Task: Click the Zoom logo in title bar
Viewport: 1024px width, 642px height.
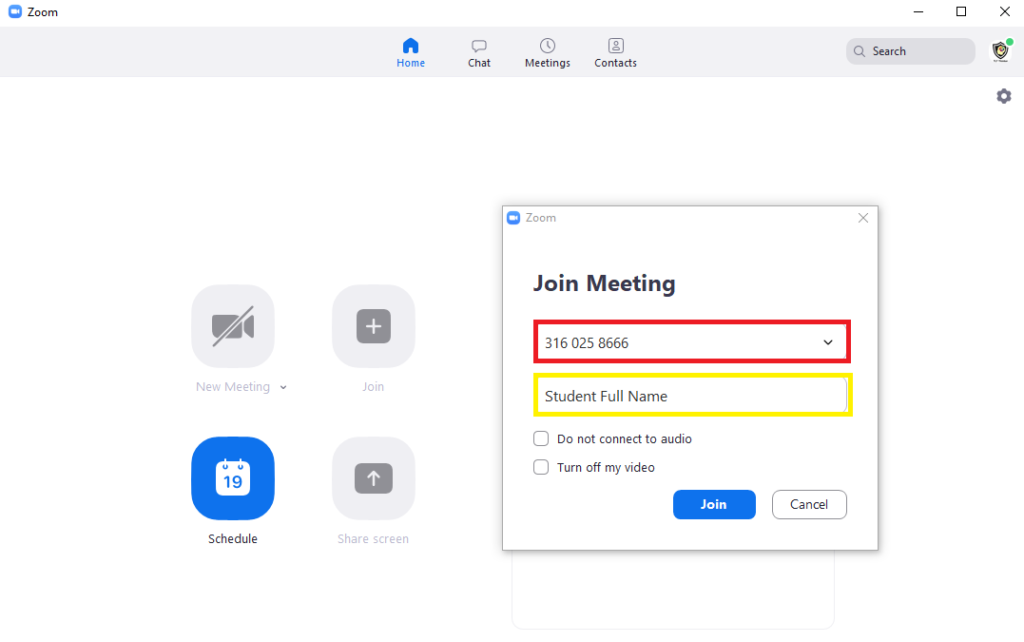Action: click(x=15, y=12)
